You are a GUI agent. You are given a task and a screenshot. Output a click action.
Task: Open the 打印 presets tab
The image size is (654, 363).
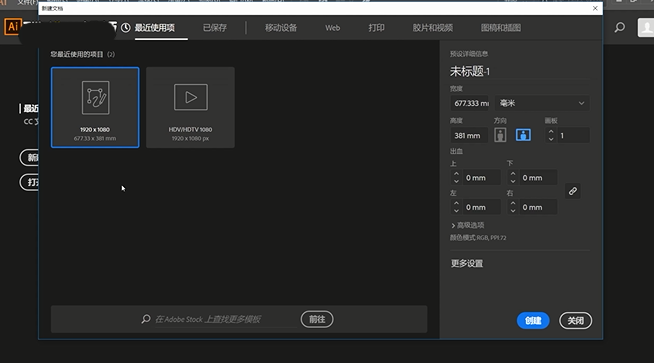coord(376,28)
